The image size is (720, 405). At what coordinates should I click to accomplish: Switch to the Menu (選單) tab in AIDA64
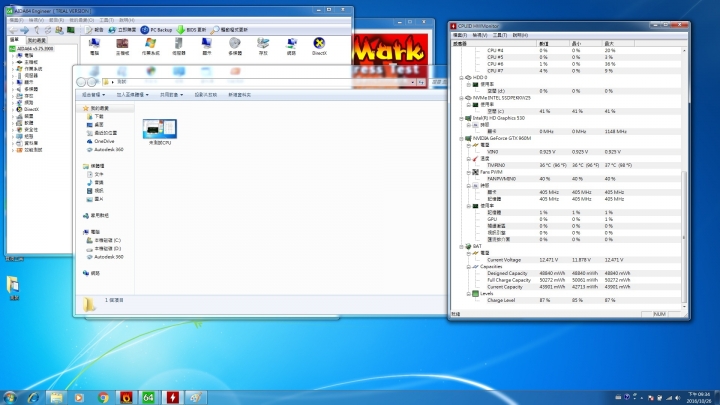(14, 40)
